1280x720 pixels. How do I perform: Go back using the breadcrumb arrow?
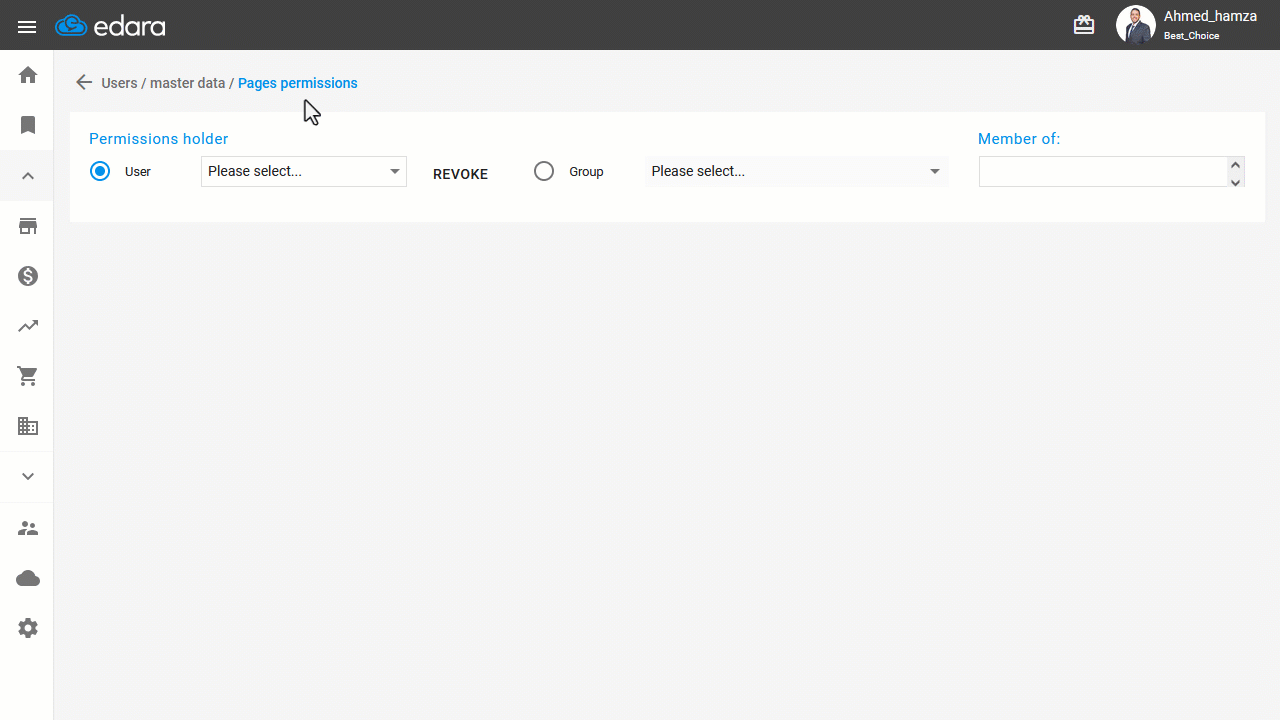pyautogui.click(x=84, y=83)
